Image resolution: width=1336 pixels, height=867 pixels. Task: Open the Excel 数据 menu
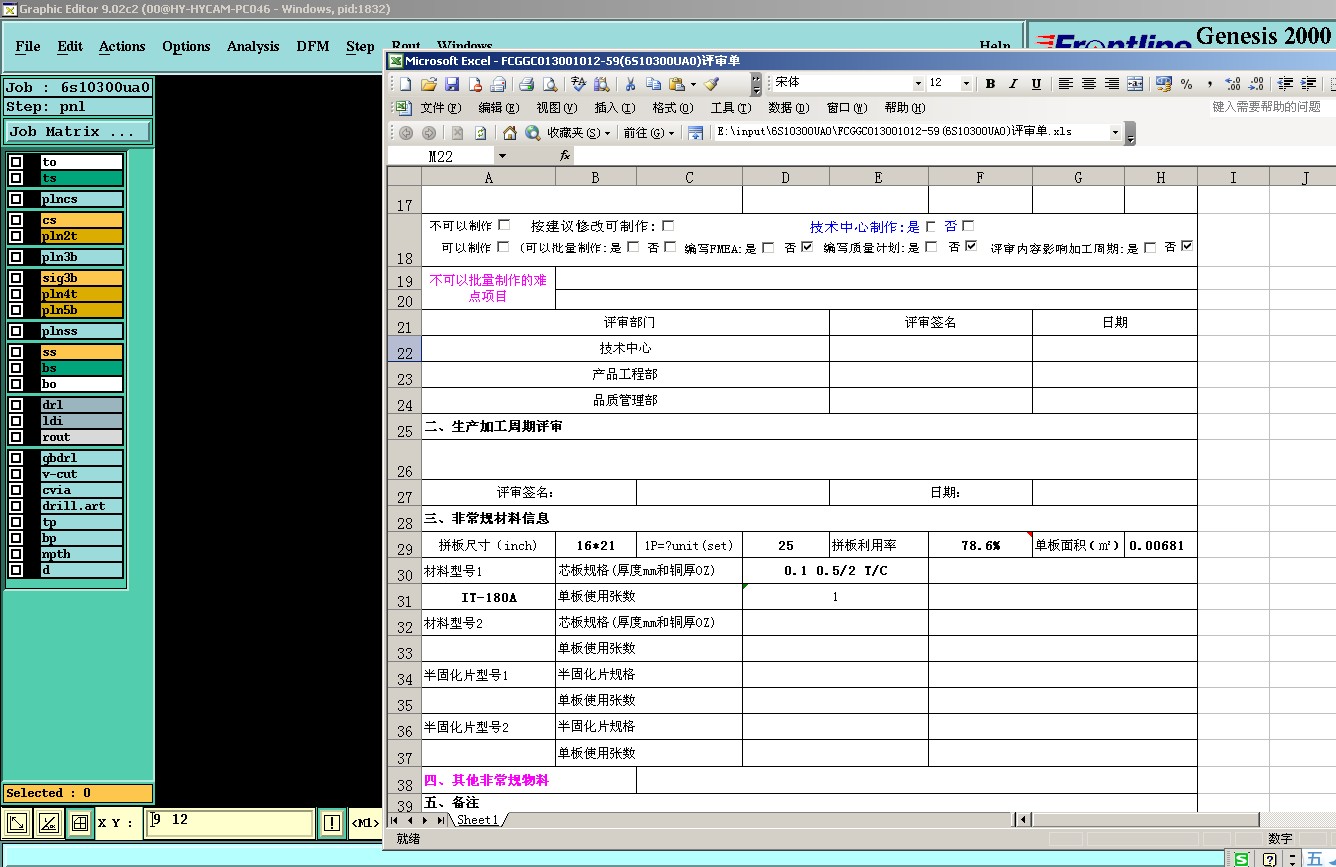pos(788,107)
